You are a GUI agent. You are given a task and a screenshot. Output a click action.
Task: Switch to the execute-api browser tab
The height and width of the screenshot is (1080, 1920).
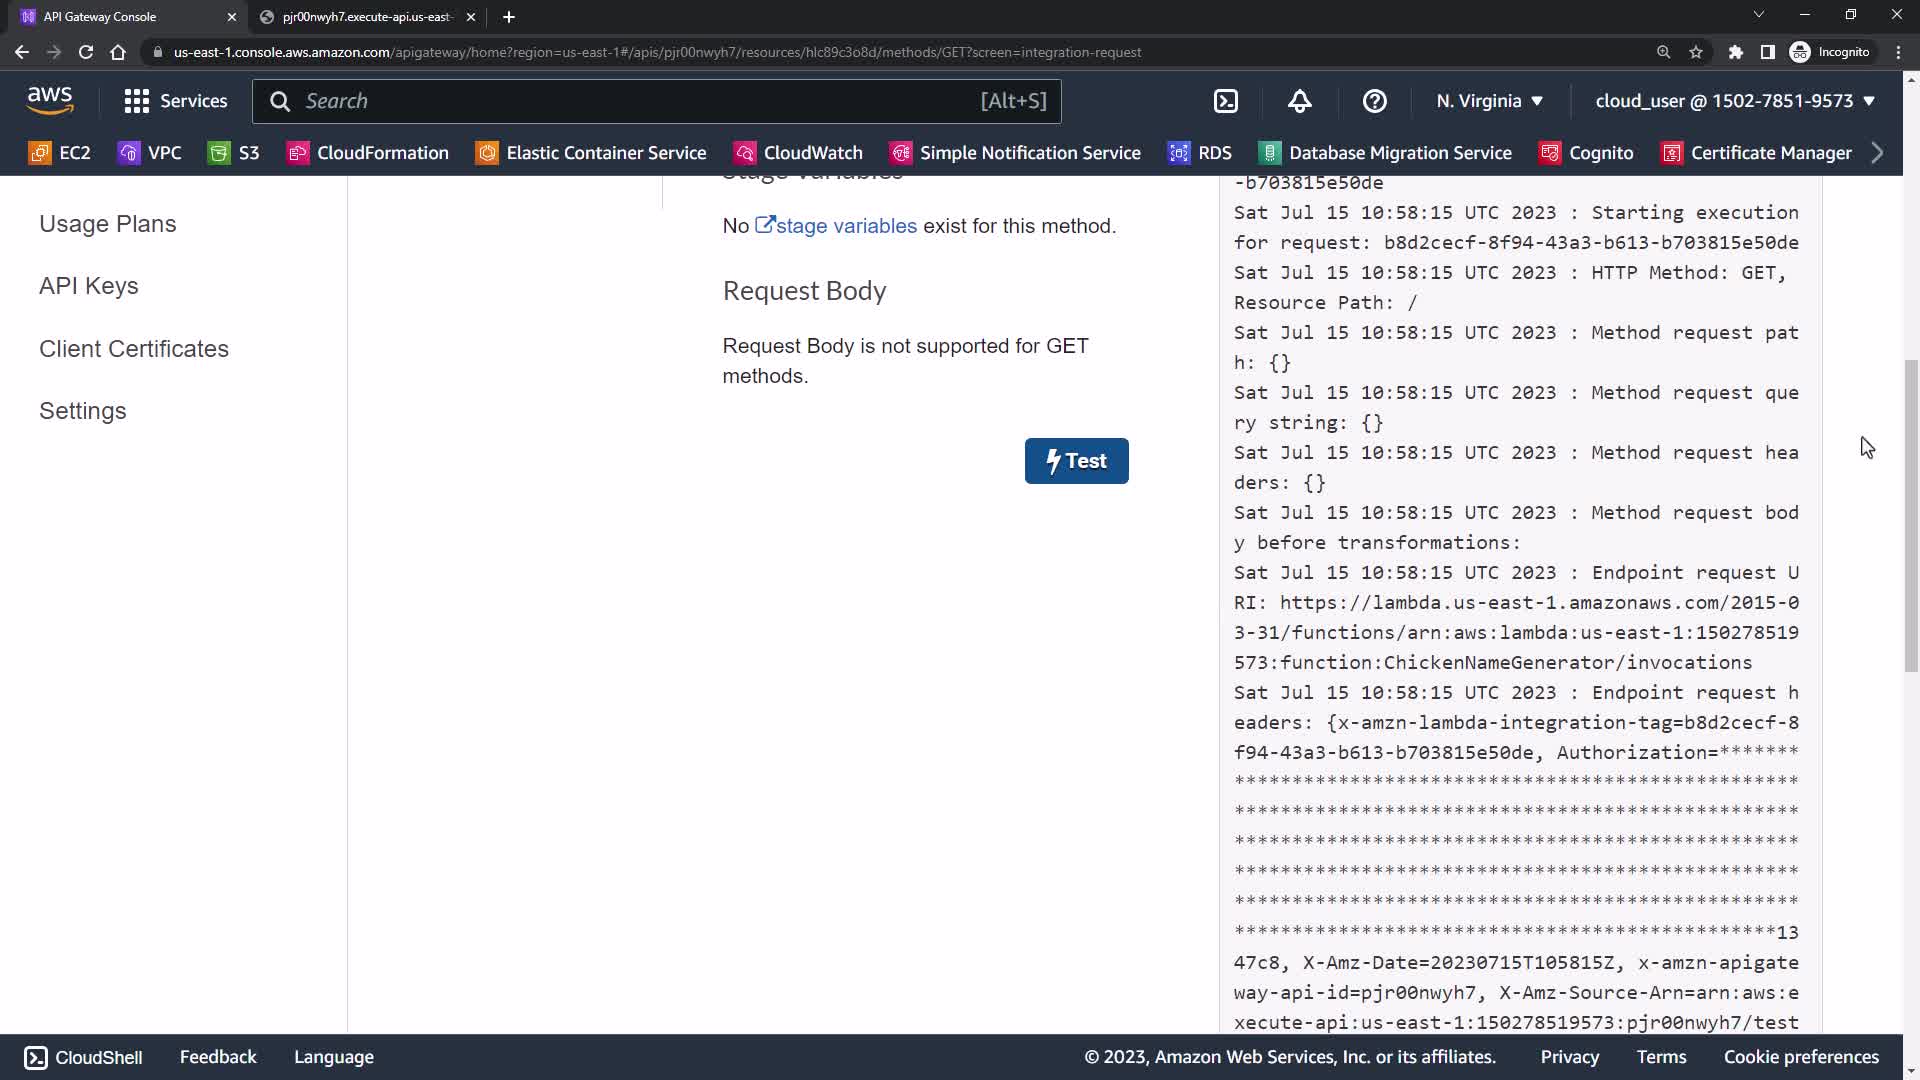[366, 17]
